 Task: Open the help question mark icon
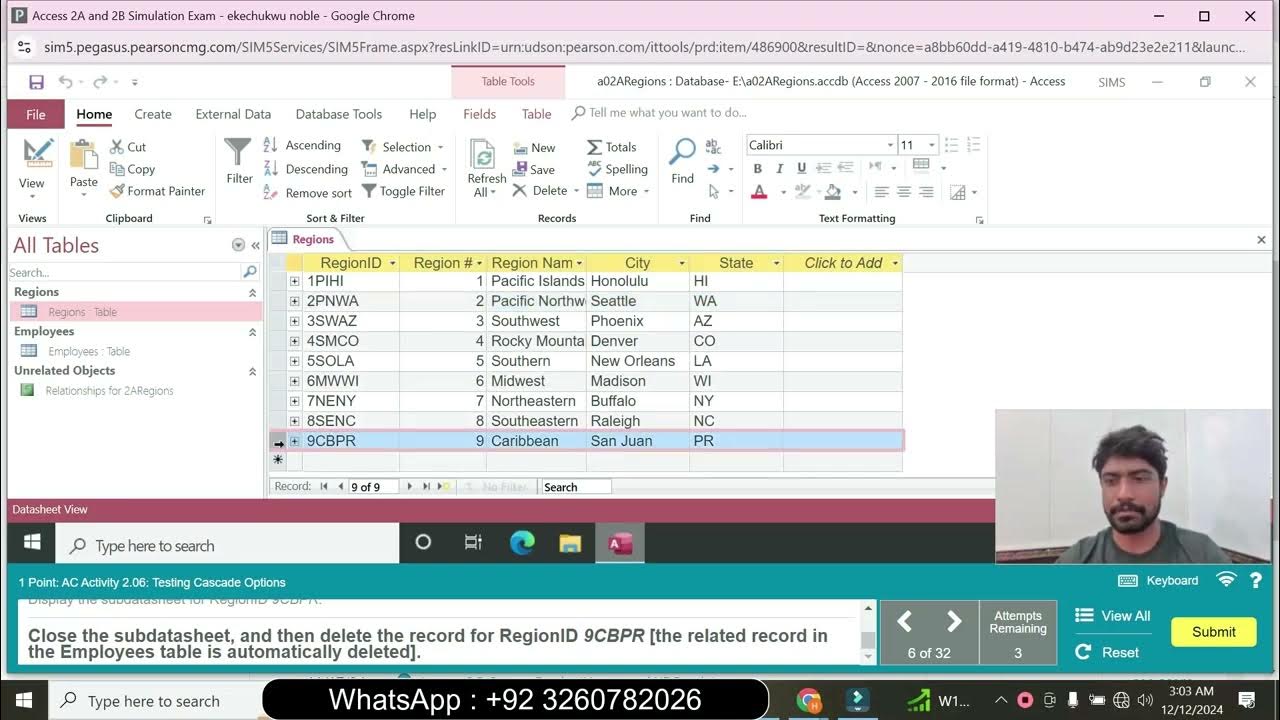(x=1255, y=580)
